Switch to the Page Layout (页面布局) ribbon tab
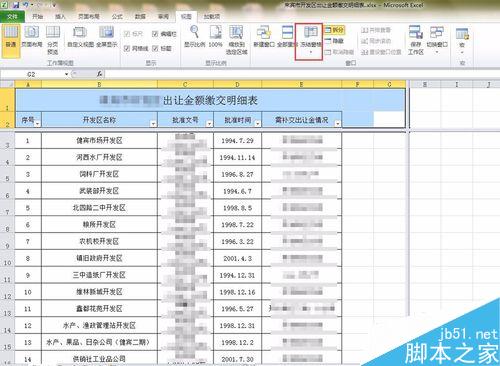This screenshot has width=500, height=366. click(89, 16)
